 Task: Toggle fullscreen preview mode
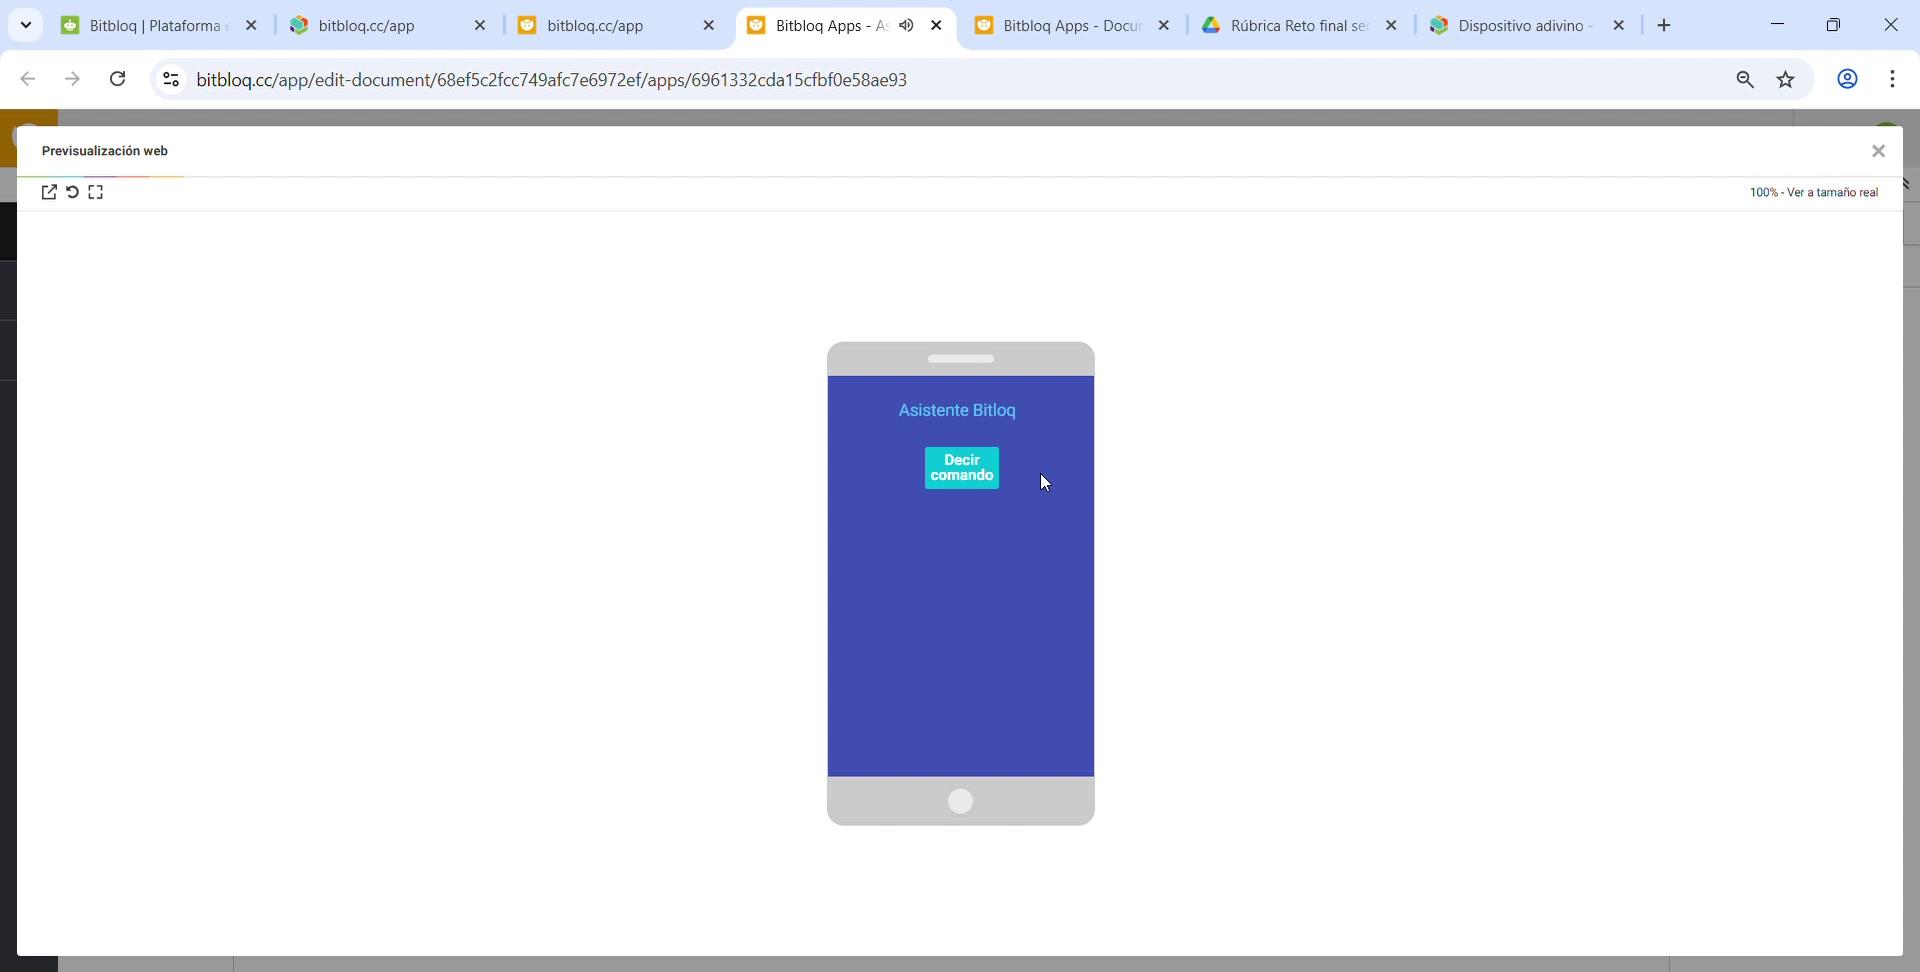[x=96, y=192]
